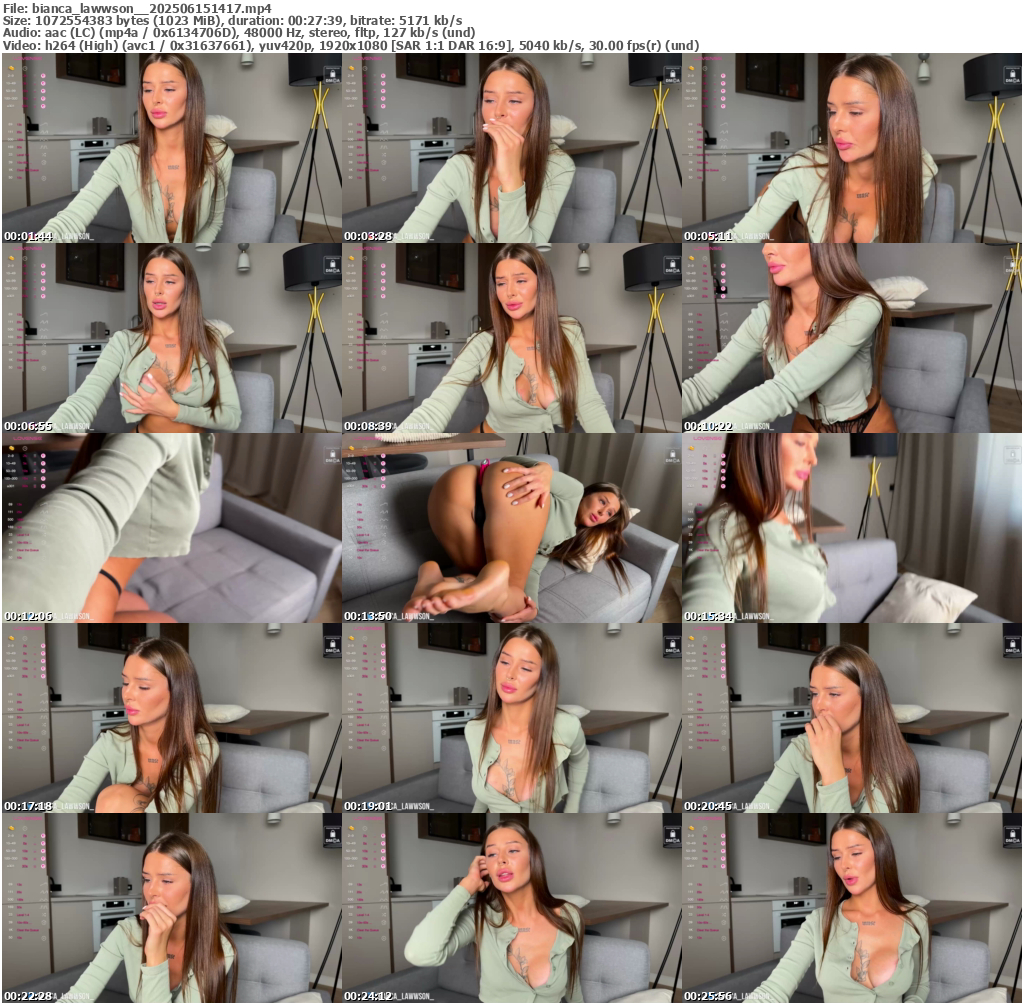1024x1003 pixels.
Task: Click the 'Audio: aac (LC)' info line
Action: coord(239,33)
